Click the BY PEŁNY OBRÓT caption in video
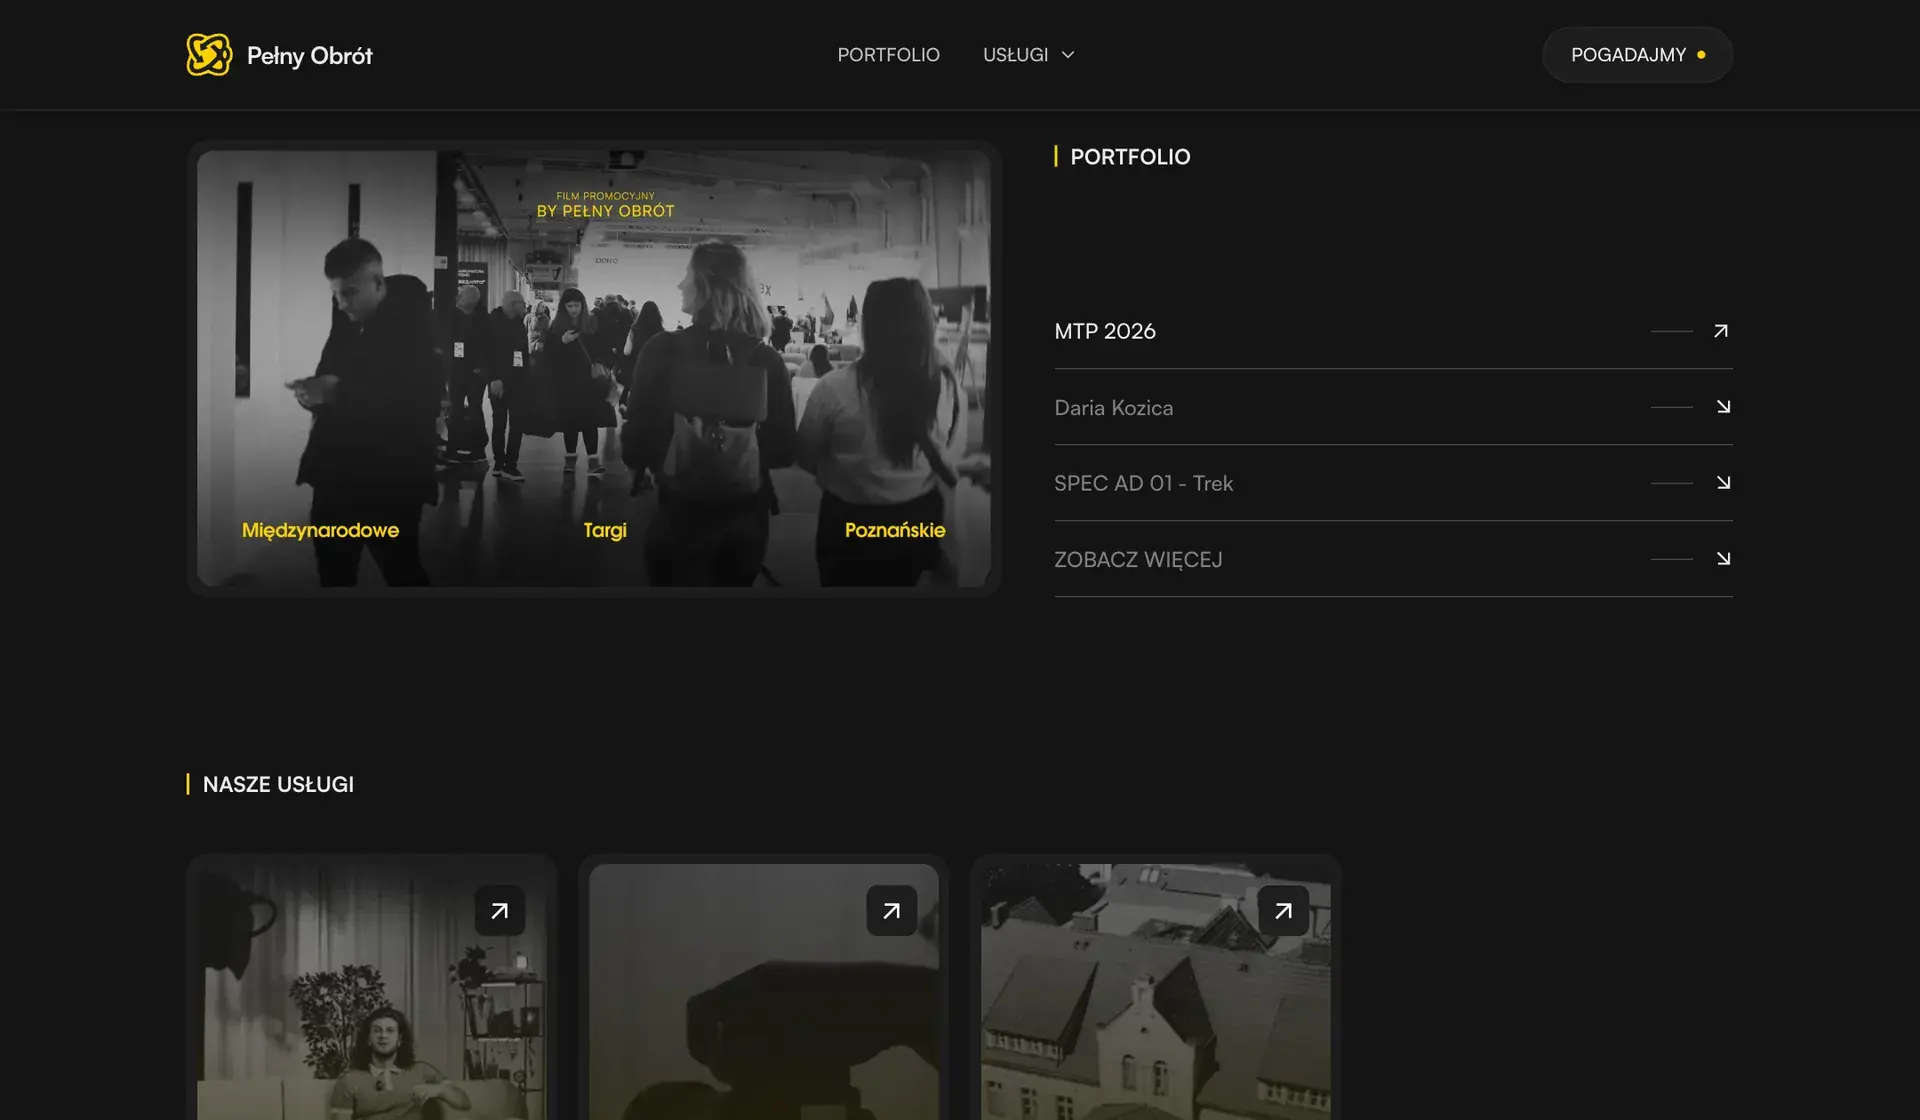Viewport: 1920px width, 1120px height. [x=605, y=211]
